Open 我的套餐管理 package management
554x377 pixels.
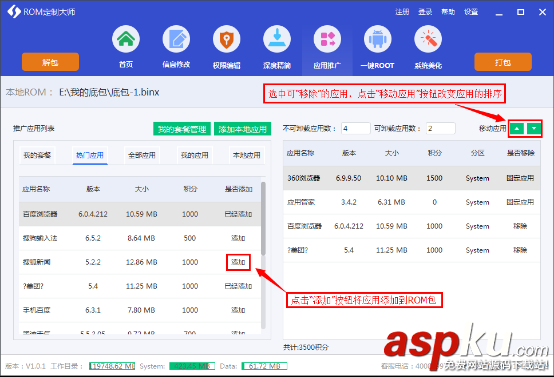(182, 129)
